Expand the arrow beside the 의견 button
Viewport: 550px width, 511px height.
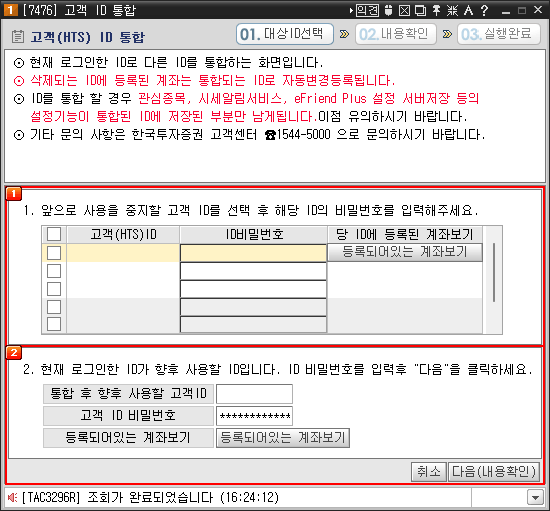pos(351,11)
